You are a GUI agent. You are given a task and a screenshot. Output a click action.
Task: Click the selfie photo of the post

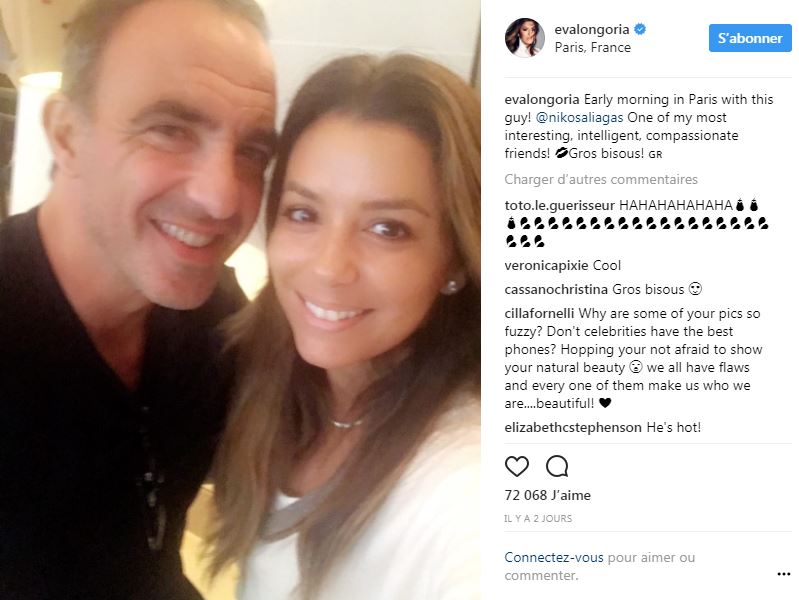pyautogui.click(x=240, y=300)
